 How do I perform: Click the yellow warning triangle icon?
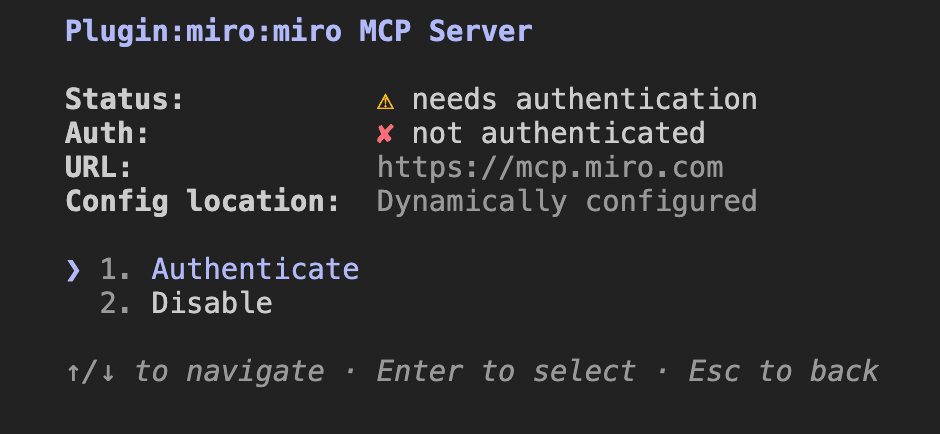[x=385, y=102]
